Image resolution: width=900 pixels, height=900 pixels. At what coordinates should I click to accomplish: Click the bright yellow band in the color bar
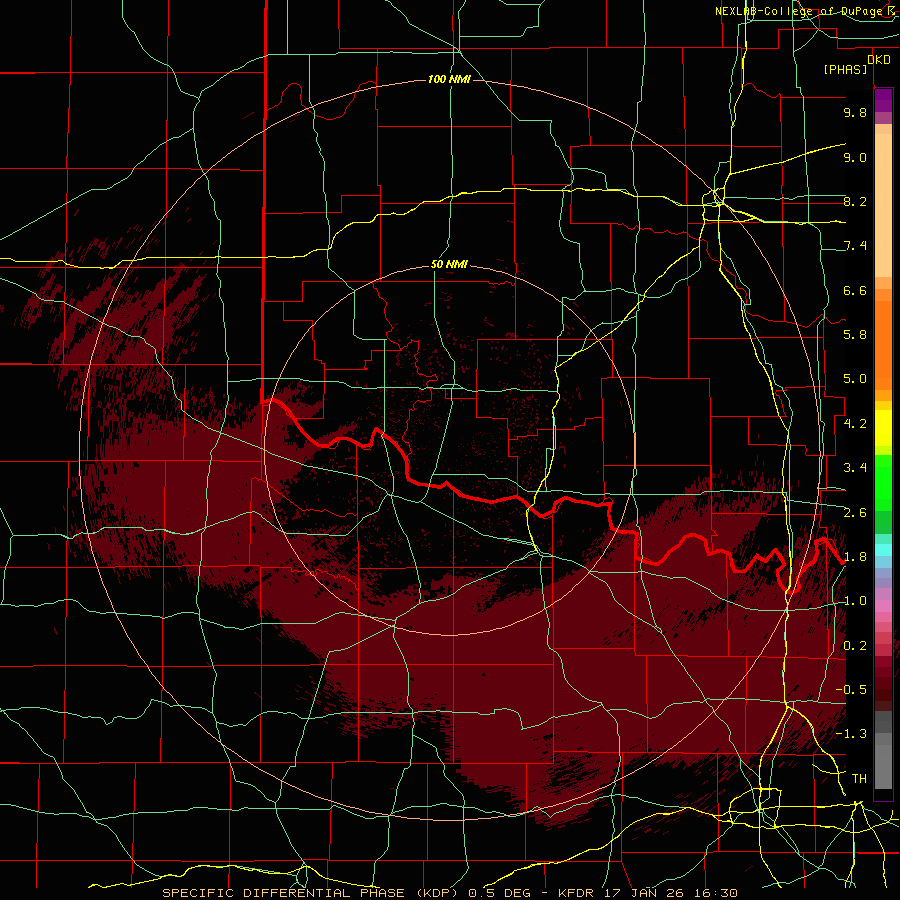[883, 428]
